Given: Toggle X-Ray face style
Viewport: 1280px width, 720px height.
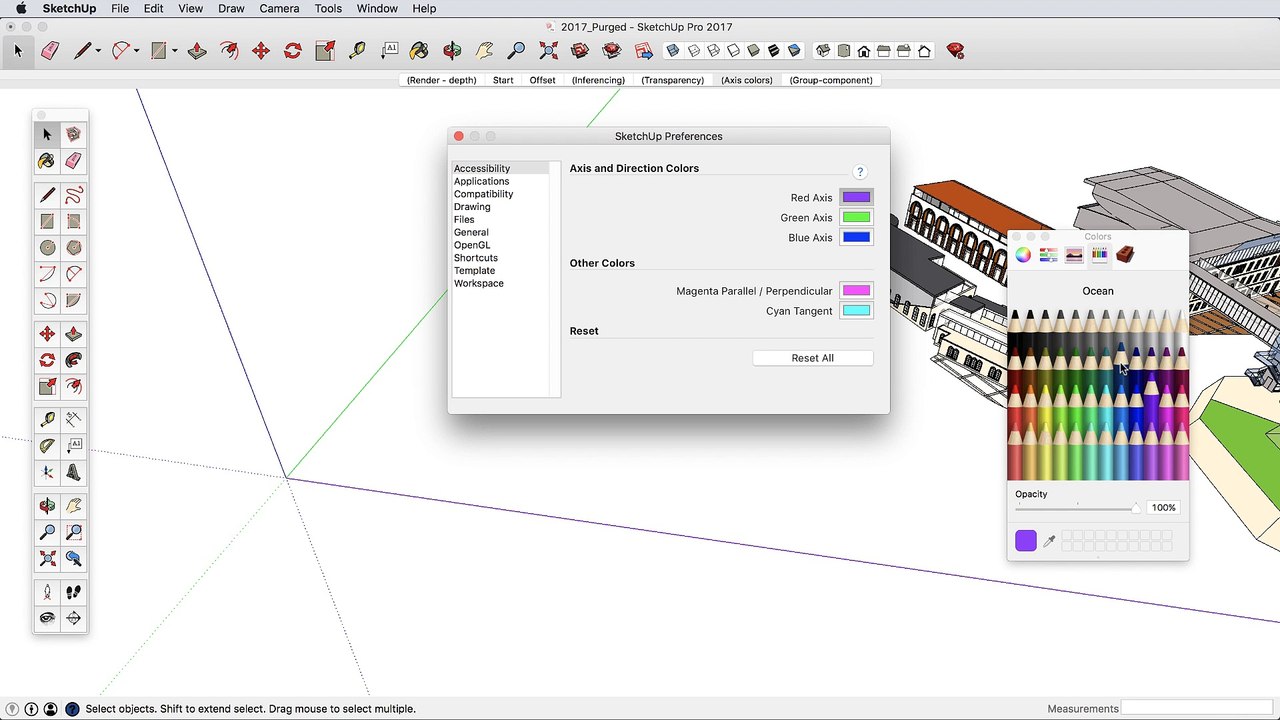Looking at the screenshot, I should click(x=673, y=50).
